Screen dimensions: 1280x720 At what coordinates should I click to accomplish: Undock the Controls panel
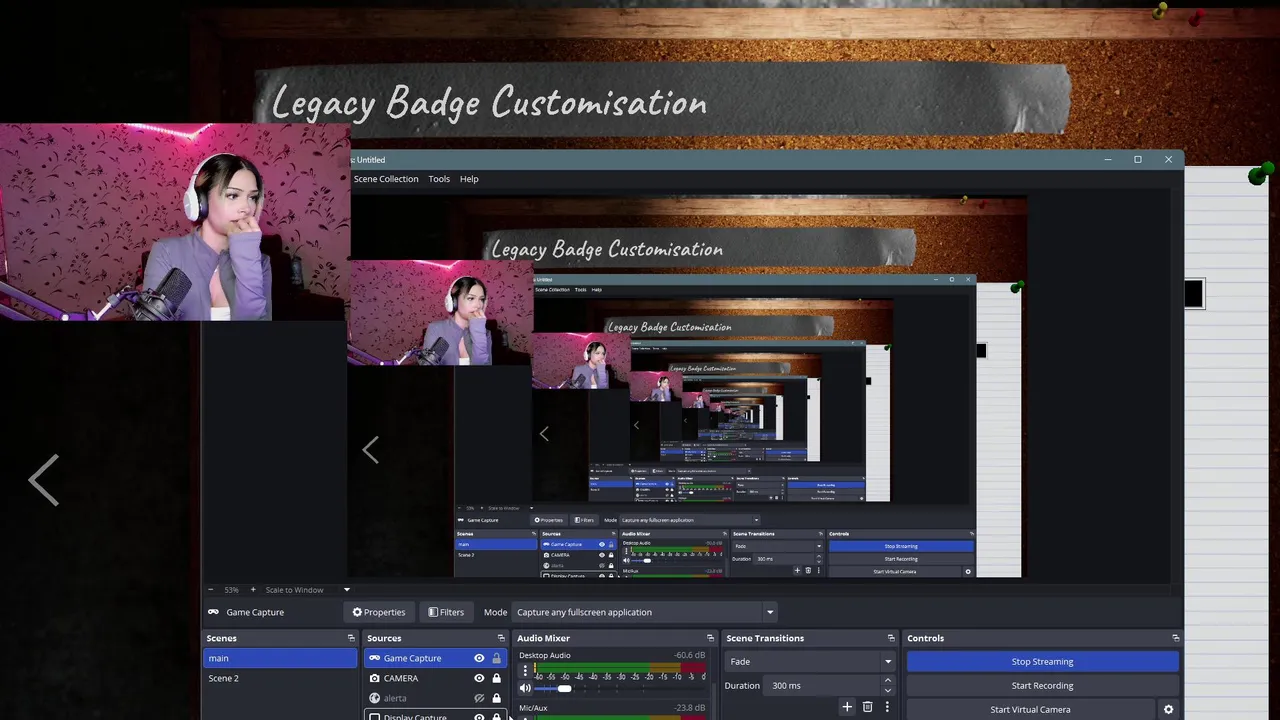click(x=1175, y=638)
